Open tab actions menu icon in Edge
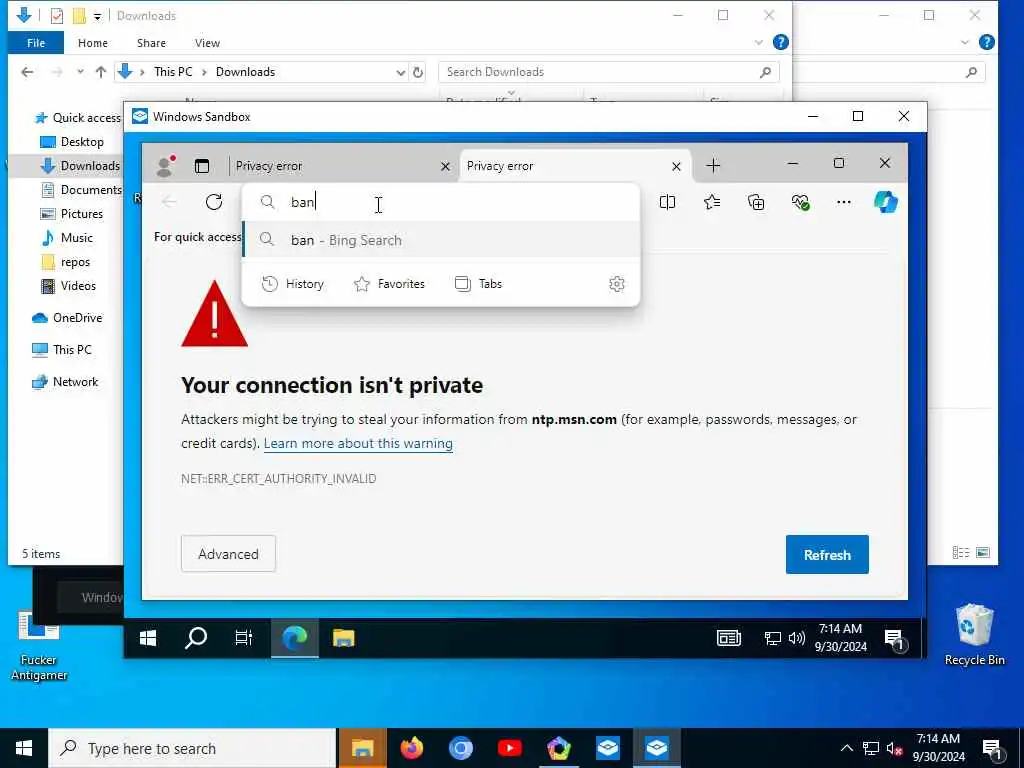 (x=202, y=166)
